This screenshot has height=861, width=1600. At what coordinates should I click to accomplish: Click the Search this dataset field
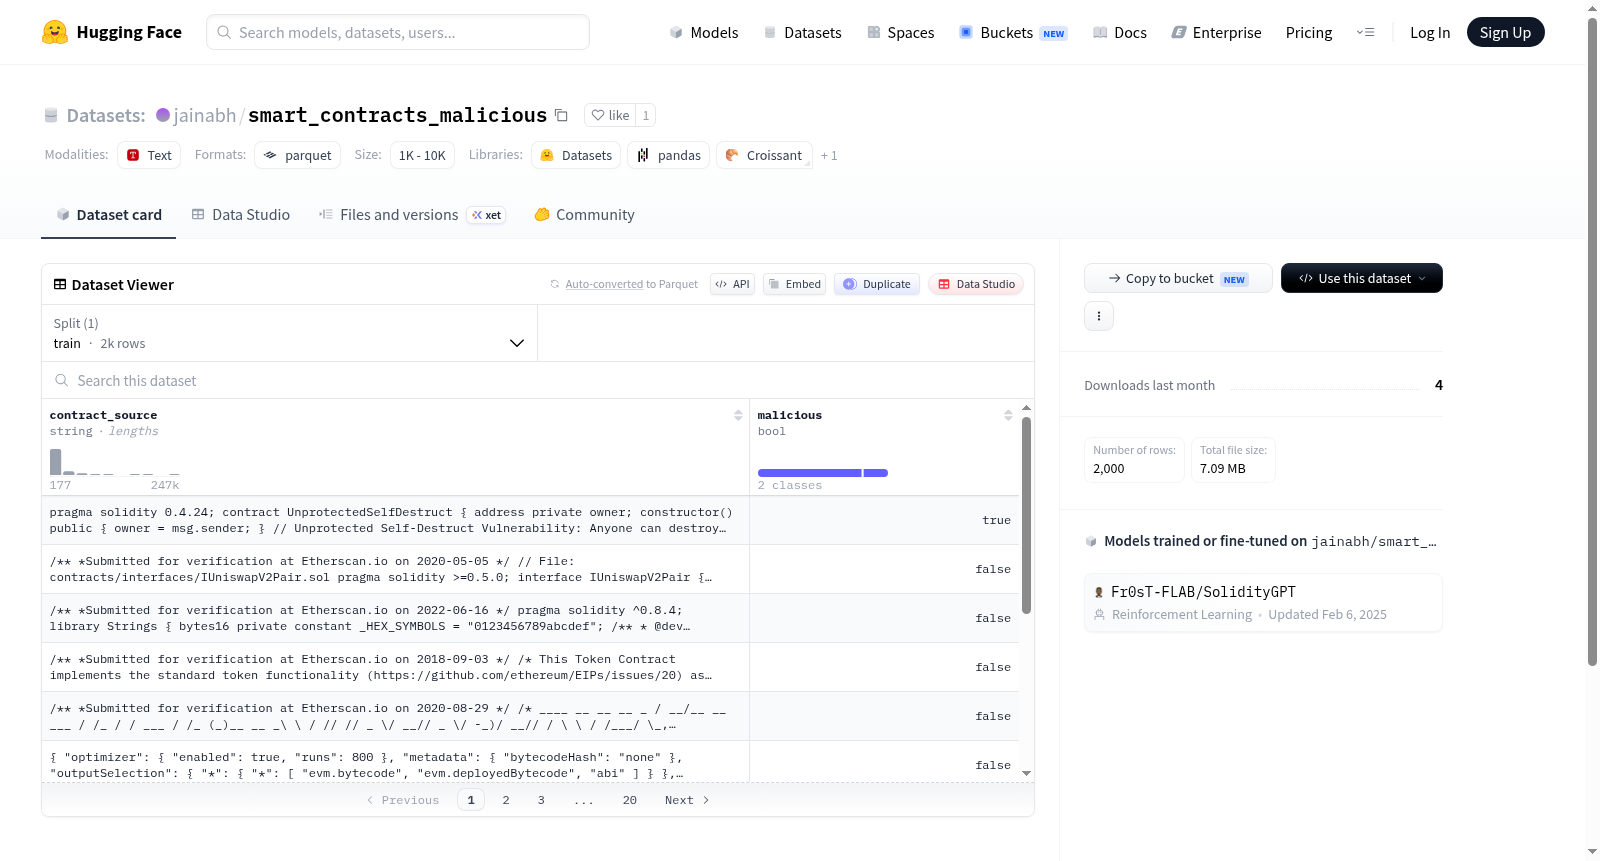click(538, 381)
